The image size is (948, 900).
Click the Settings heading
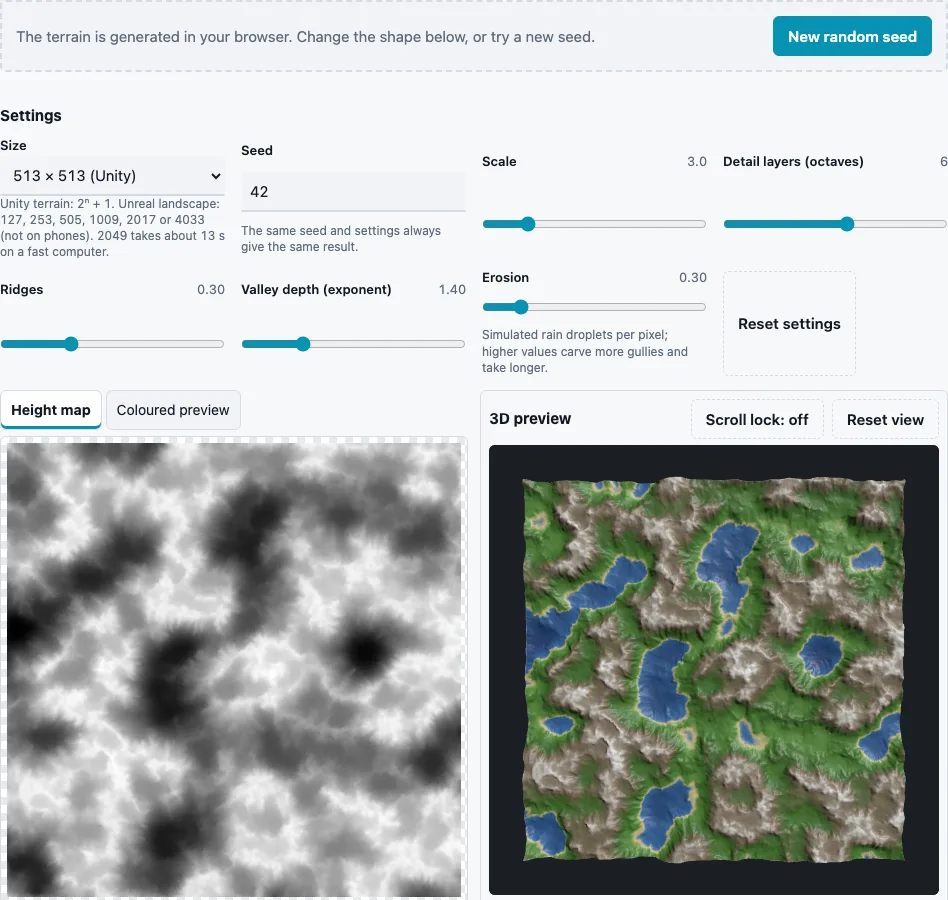click(31, 115)
